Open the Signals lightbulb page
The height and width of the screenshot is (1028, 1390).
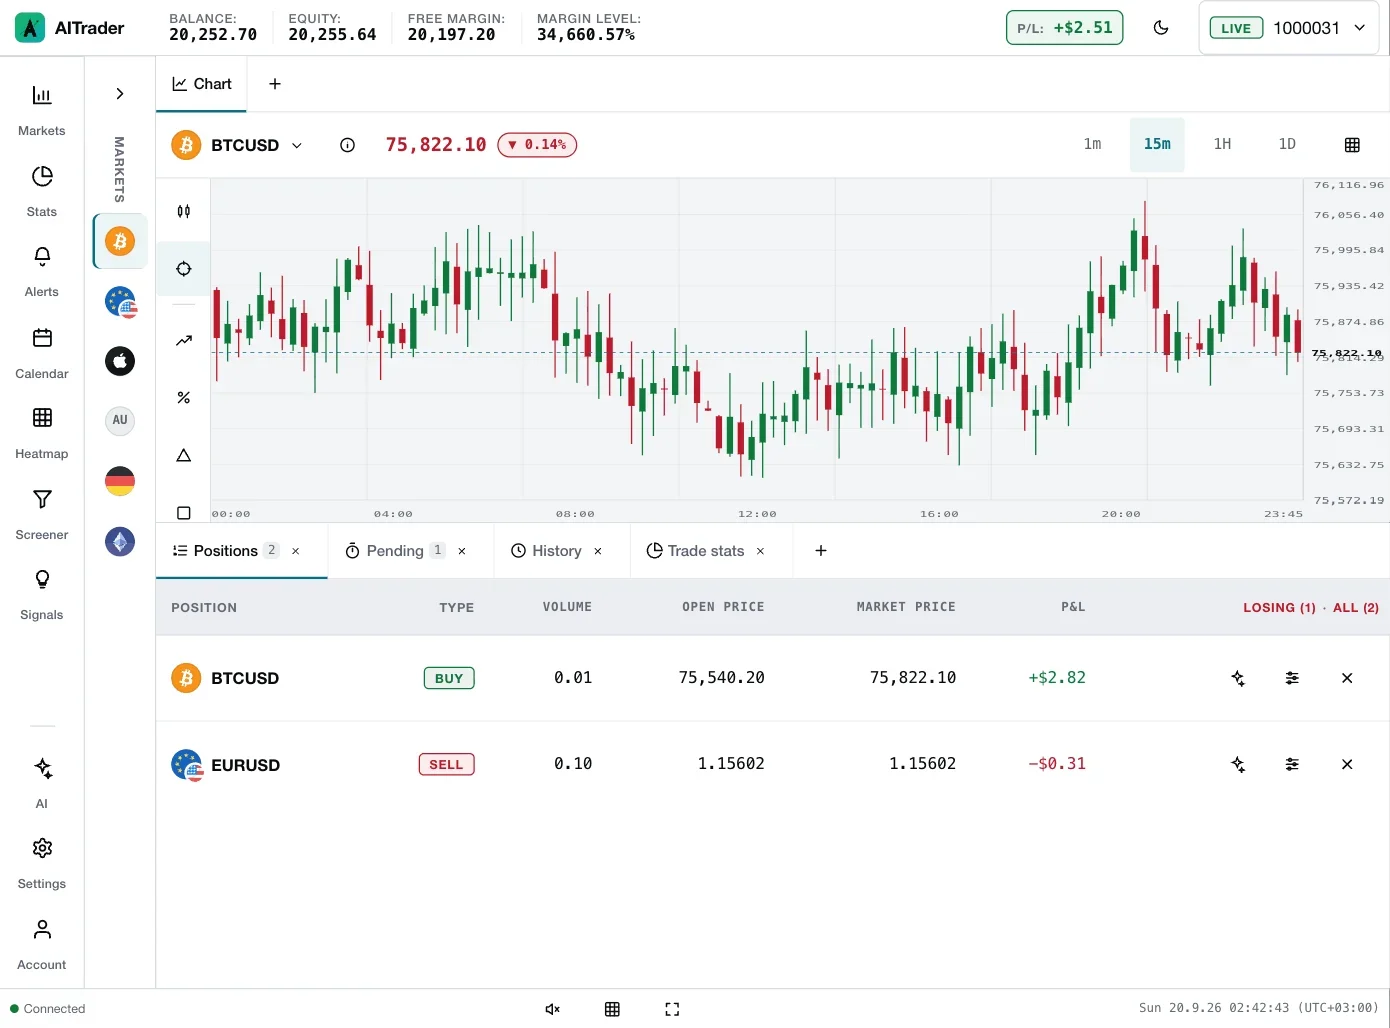point(42,594)
